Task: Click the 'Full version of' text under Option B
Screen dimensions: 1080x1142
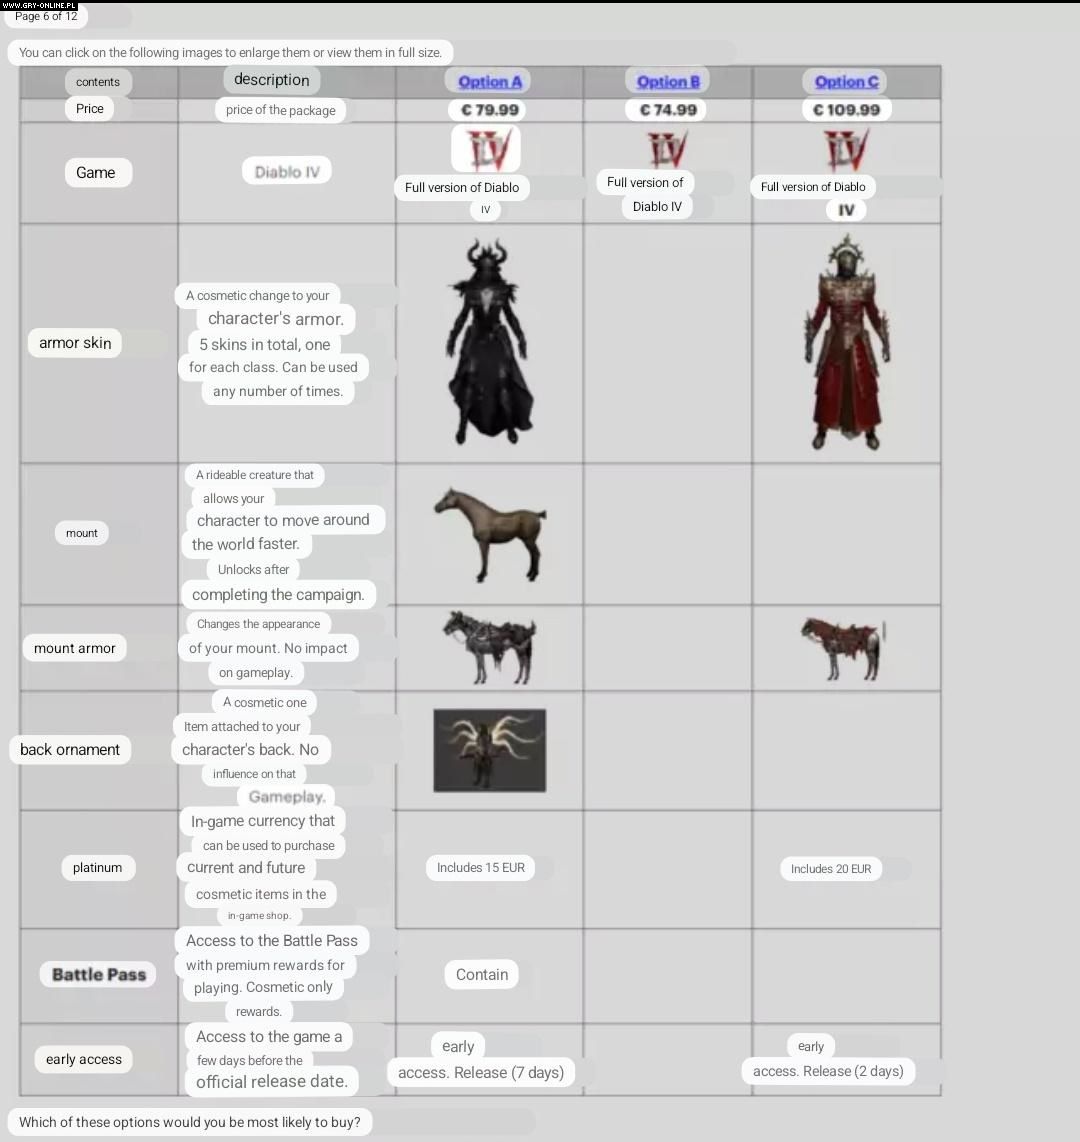Action: tap(645, 182)
